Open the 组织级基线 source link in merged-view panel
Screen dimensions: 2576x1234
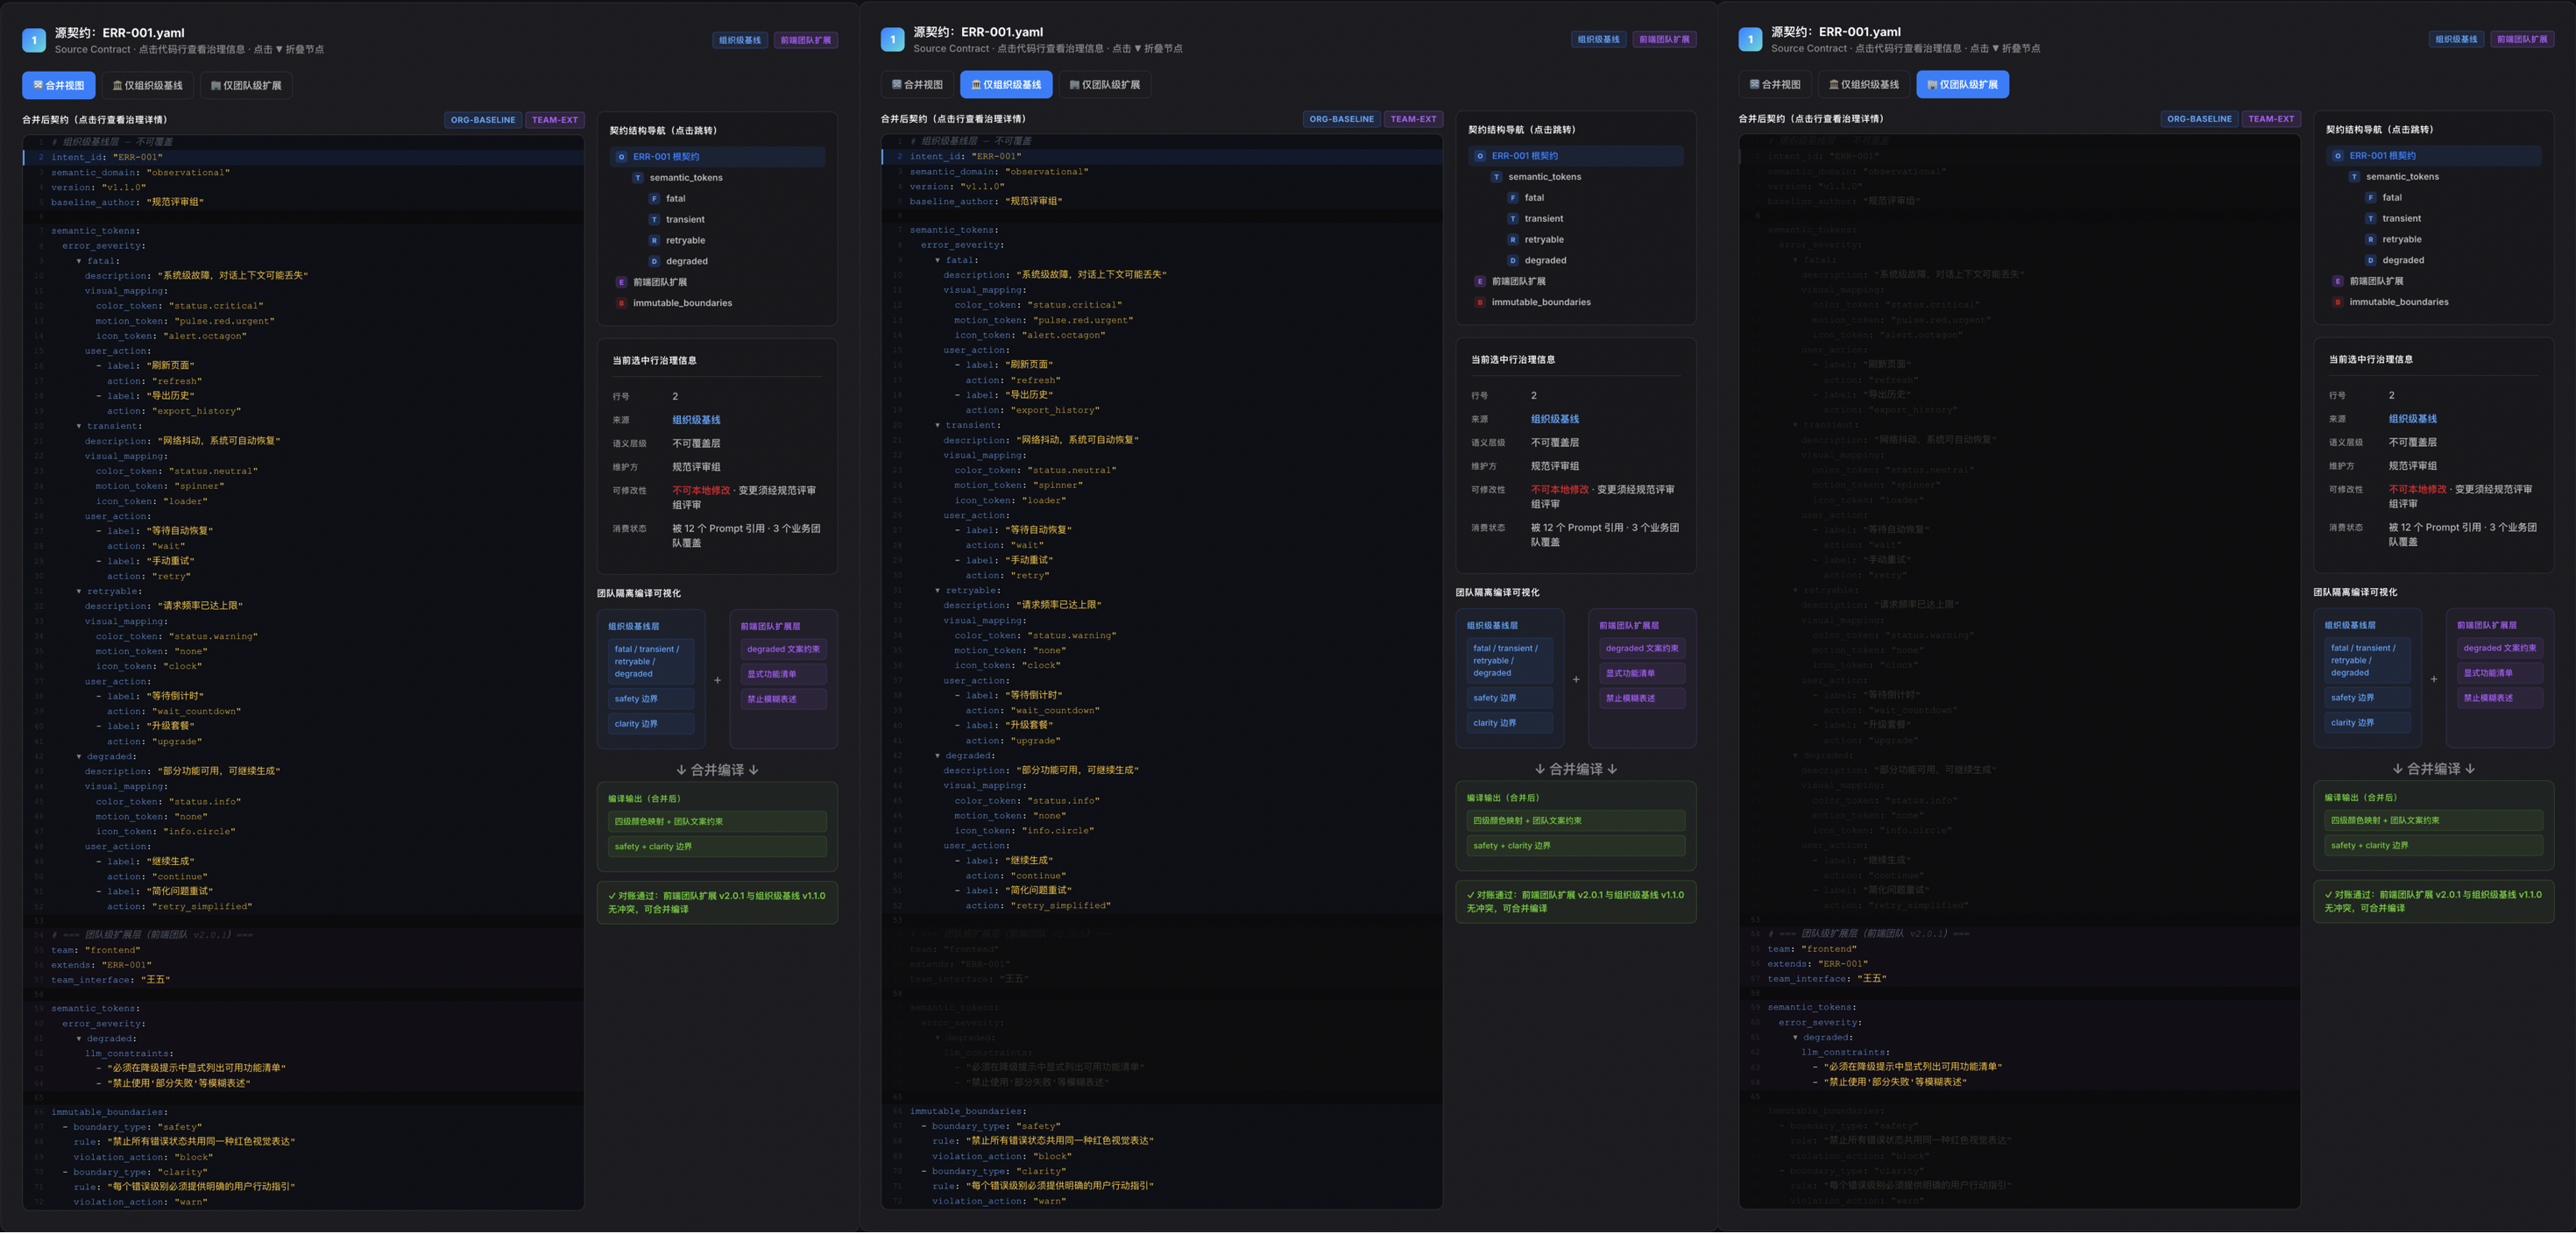pyautogui.click(x=696, y=420)
